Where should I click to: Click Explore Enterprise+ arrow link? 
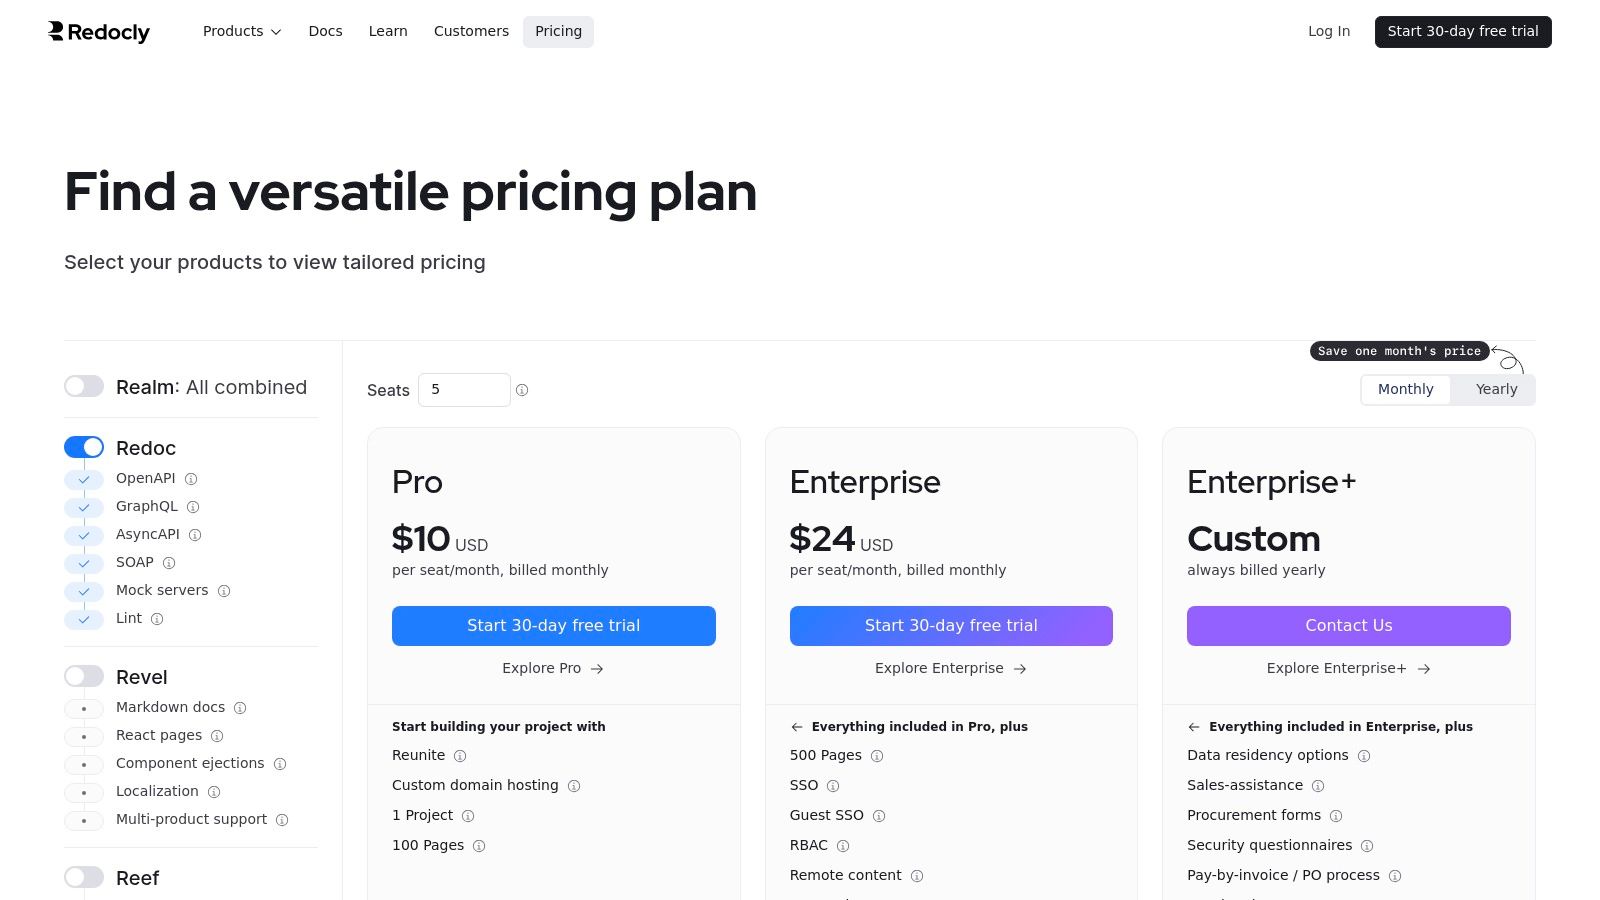click(x=1348, y=668)
